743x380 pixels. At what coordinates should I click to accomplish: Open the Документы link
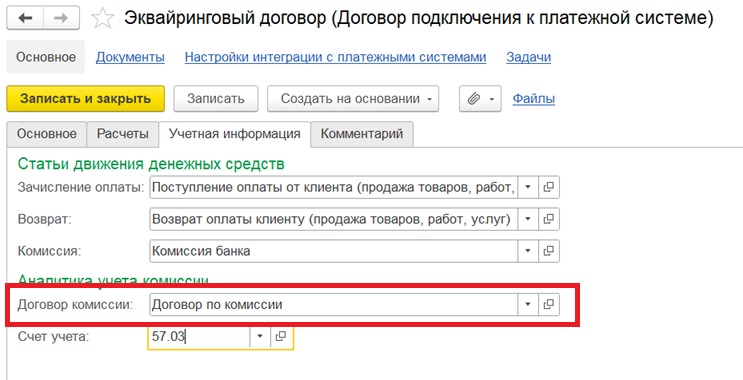pos(130,57)
